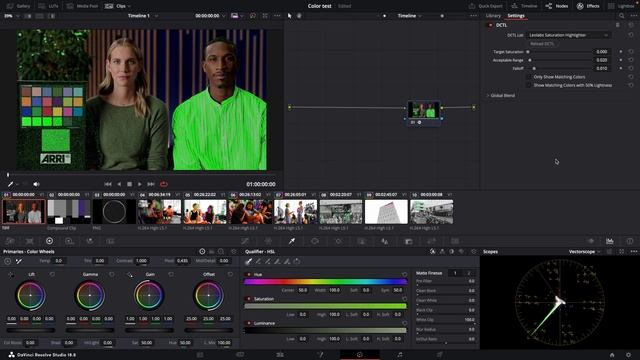Image resolution: width=640 pixels, height=360 pixels.
Task: Click the Quick Export button
Action: [485, 6]
